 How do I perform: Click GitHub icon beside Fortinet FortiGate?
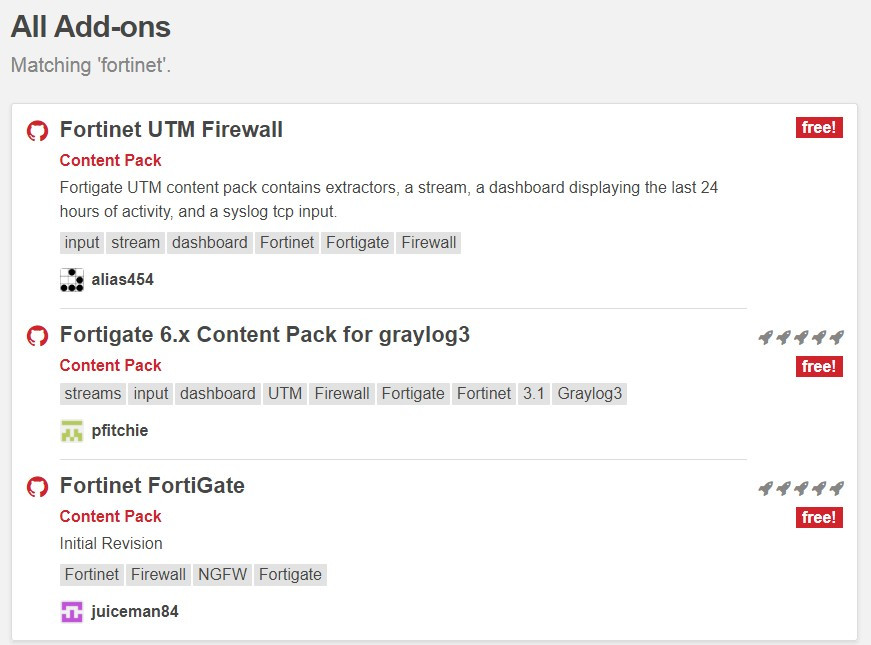[37, 487]
